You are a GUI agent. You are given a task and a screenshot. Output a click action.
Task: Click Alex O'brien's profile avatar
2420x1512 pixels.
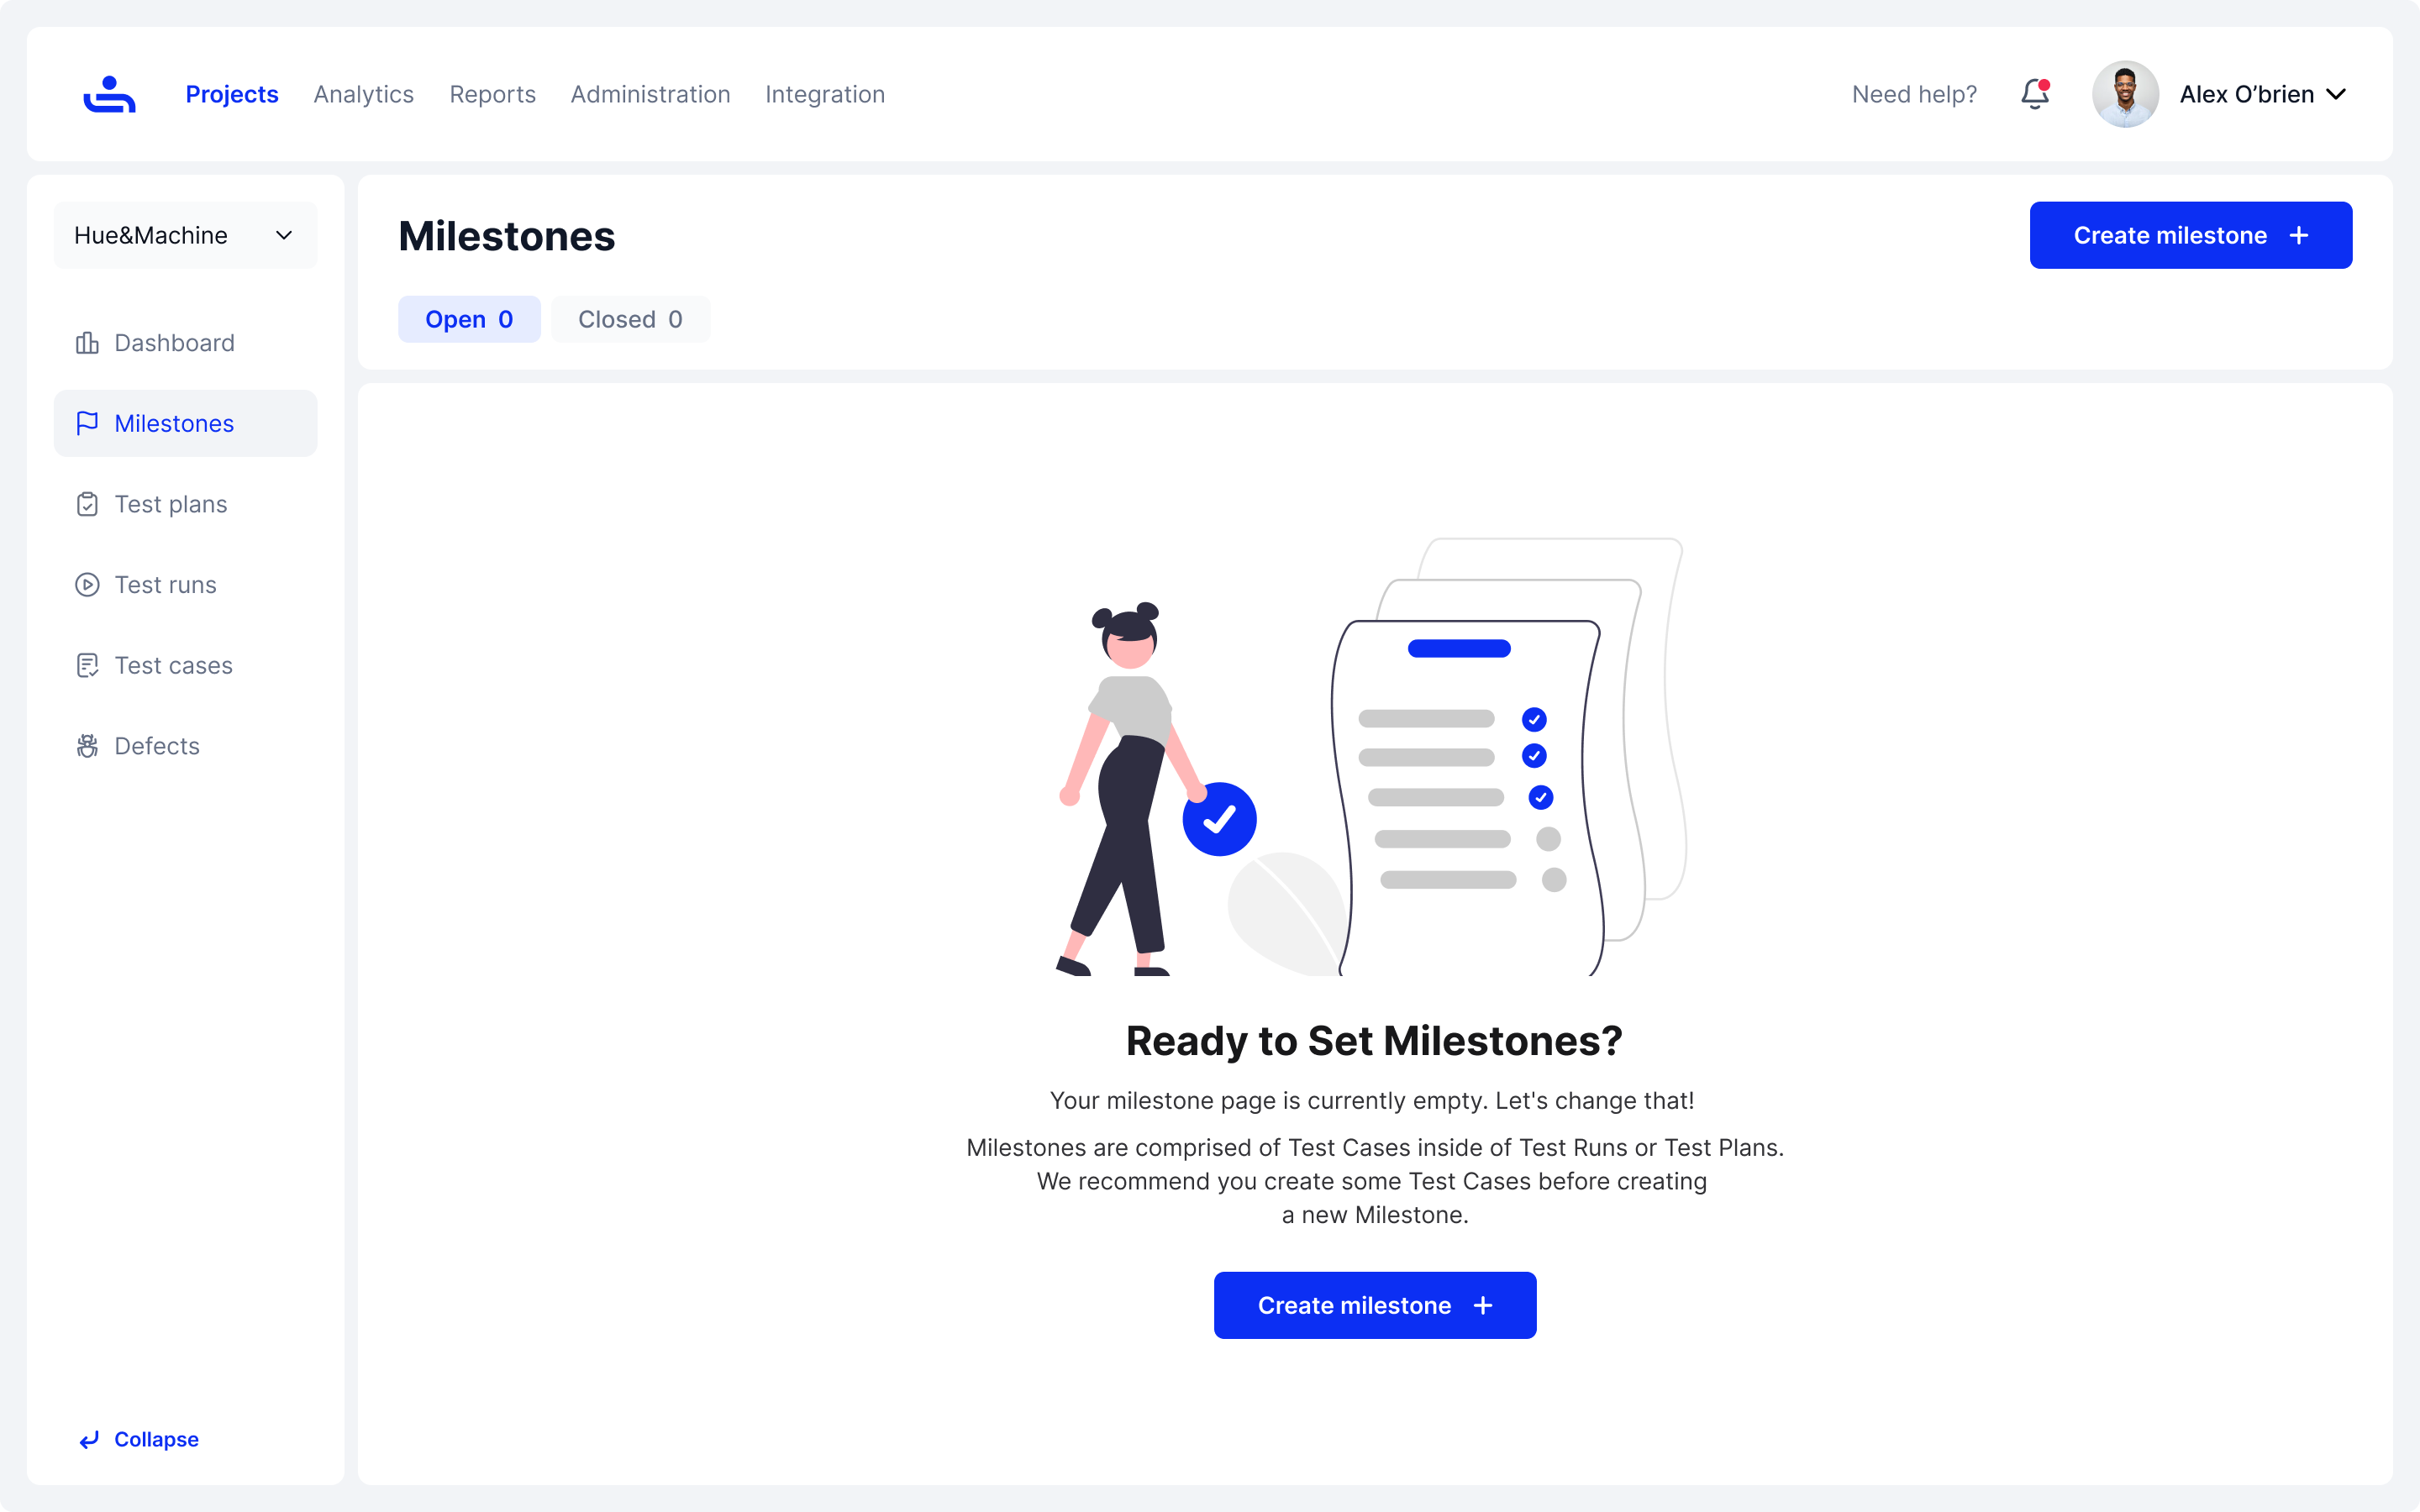point(2125,94)
